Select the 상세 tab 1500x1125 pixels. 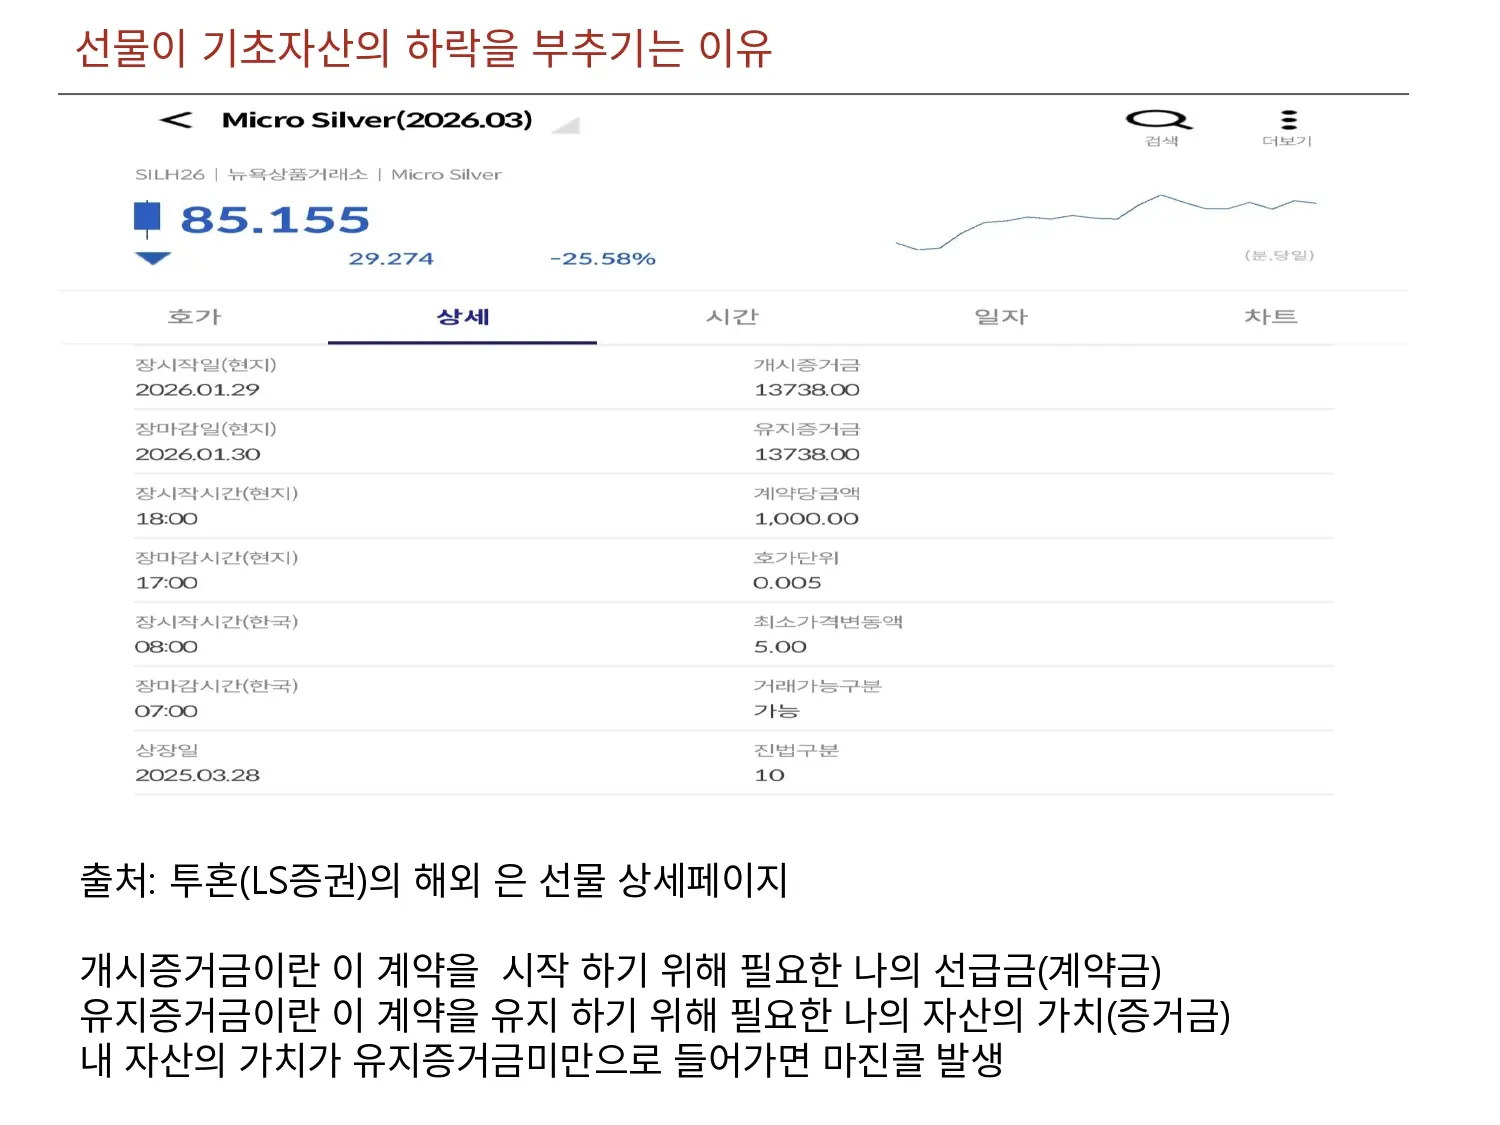pyautogui.click(x=463, y=316)
